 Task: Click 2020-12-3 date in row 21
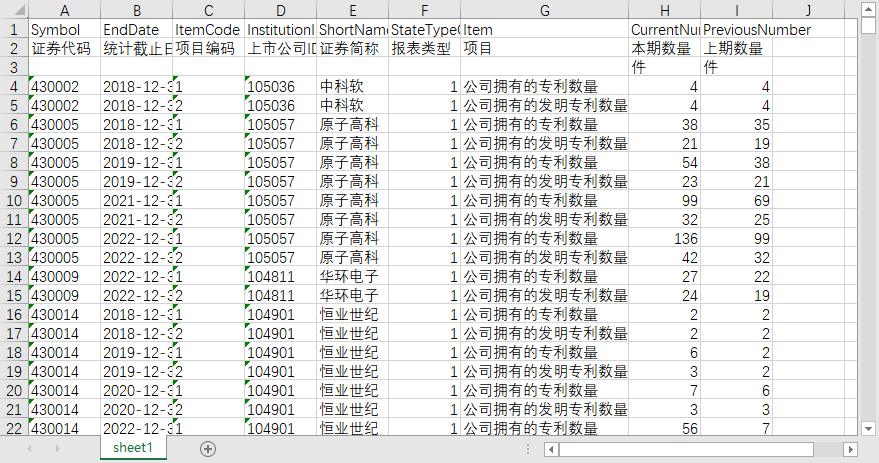137,410
